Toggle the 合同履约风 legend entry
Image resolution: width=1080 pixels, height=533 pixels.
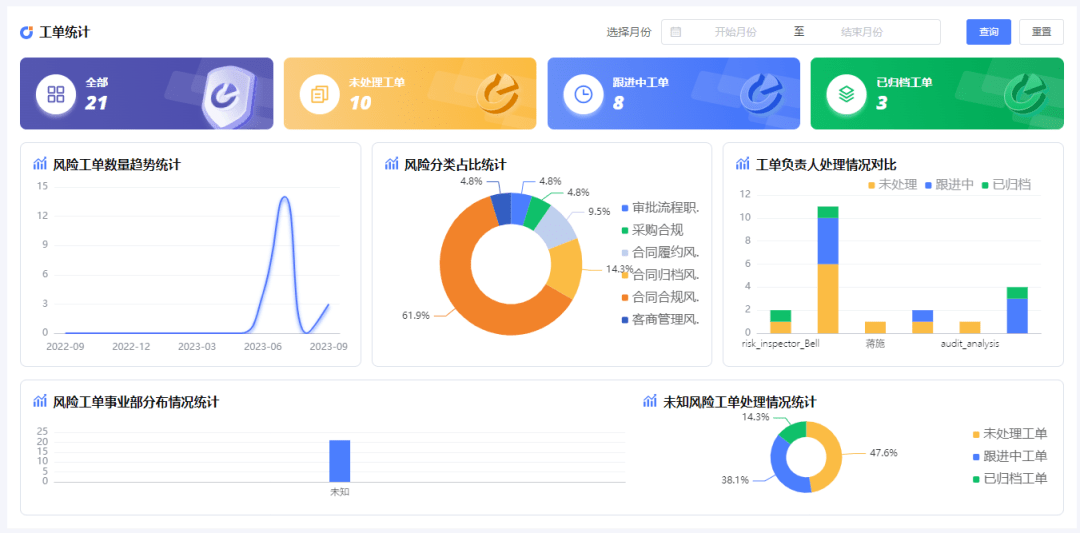[x=661, y=253]
